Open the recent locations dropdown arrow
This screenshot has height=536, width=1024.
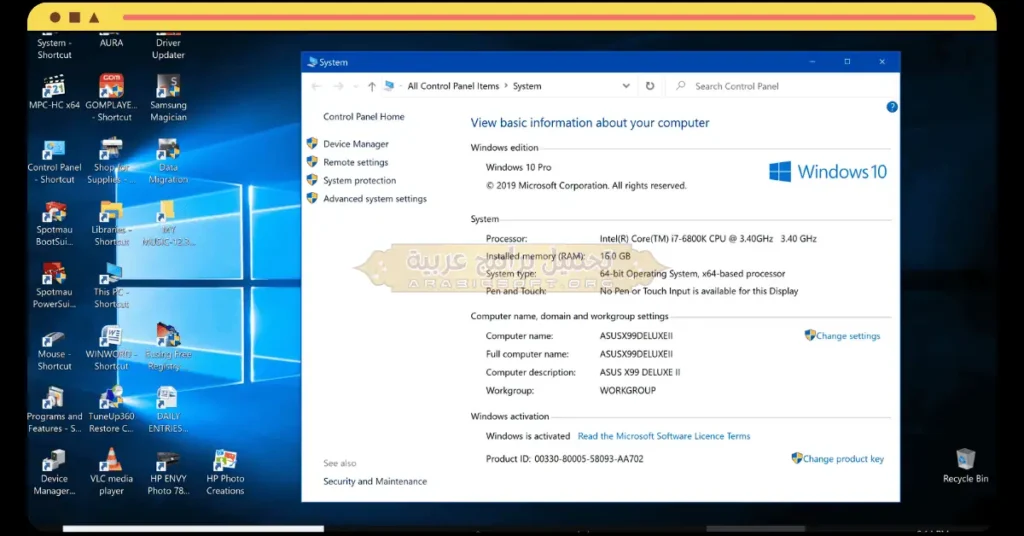click(355, 86)
